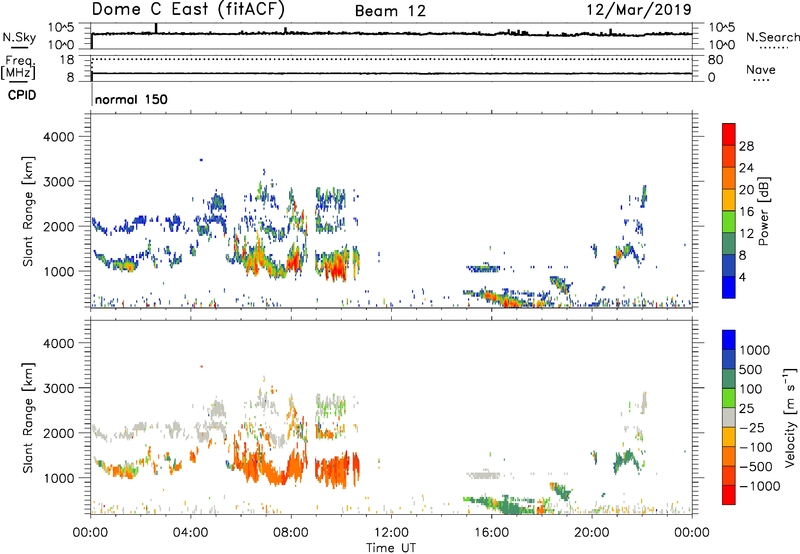This screenshot has height=554, width=800.
Task: Click the "Dome C East (fitACF)" plot title
Action: [188, 9]
